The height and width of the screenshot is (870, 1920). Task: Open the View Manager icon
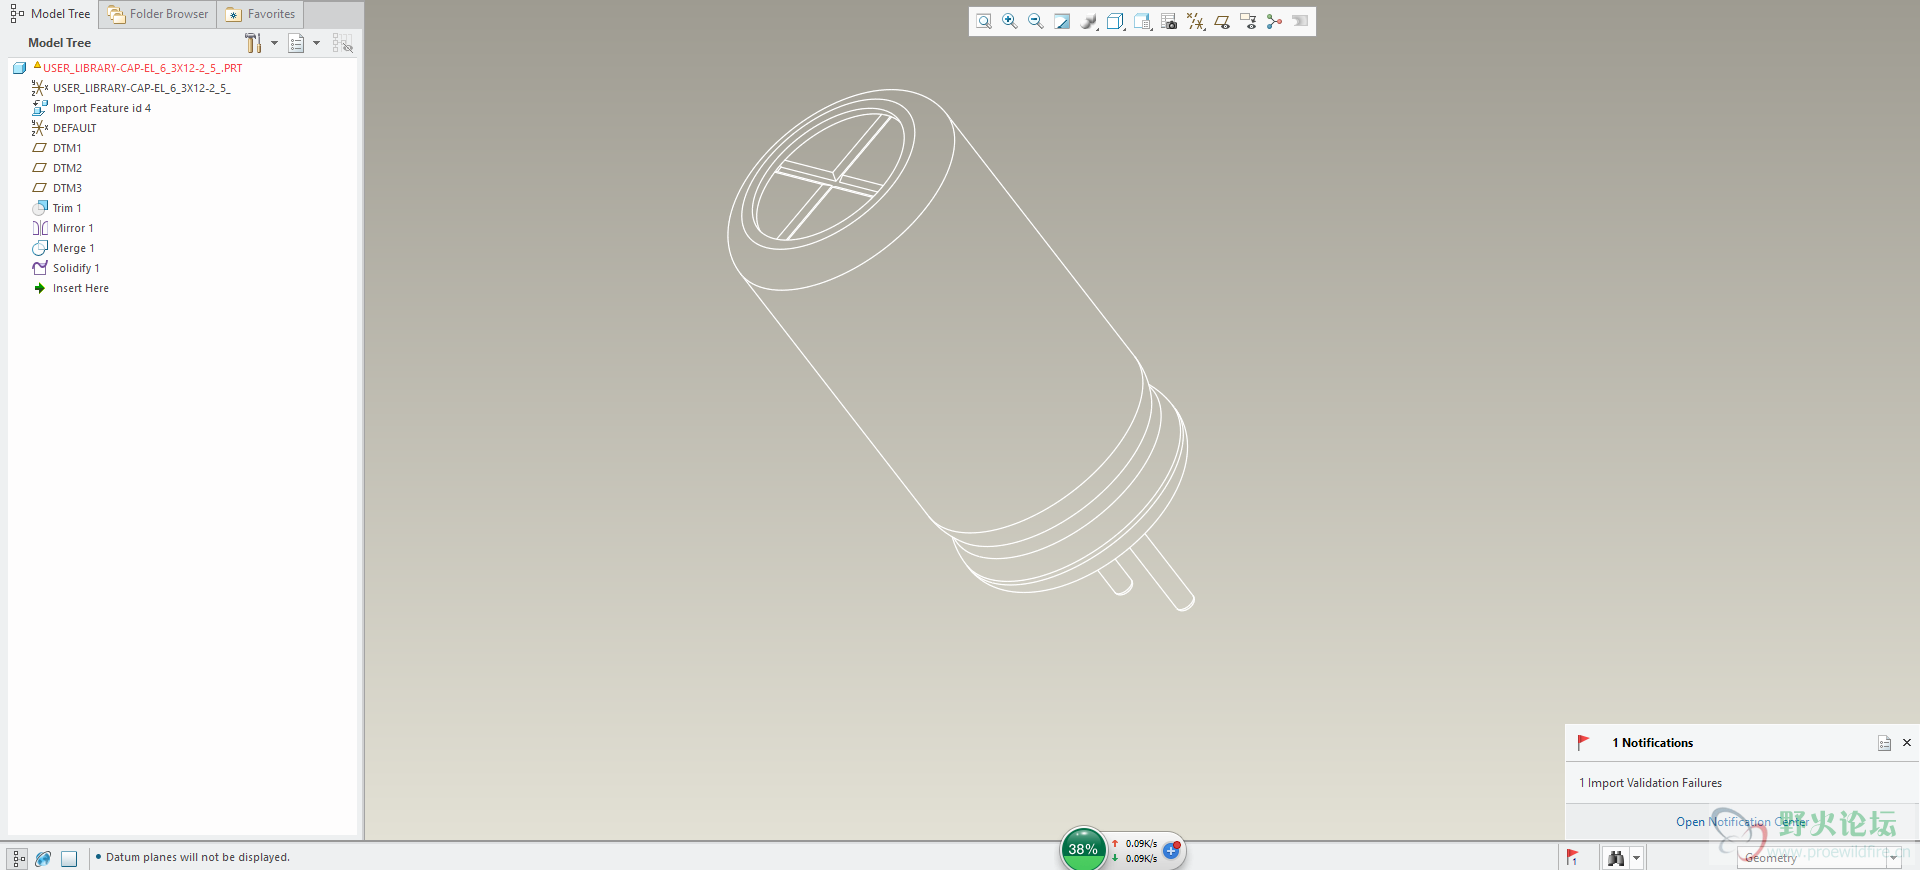coord(1142,21)
